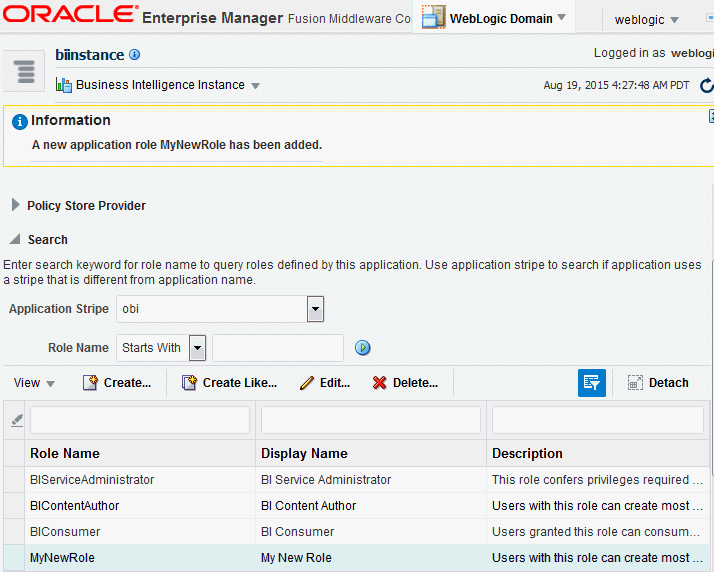Click row selector beside BIServiceAdministrator
The width and height of the screenshot is (714, 572).
pyautogui.click(x=14, y=480)
